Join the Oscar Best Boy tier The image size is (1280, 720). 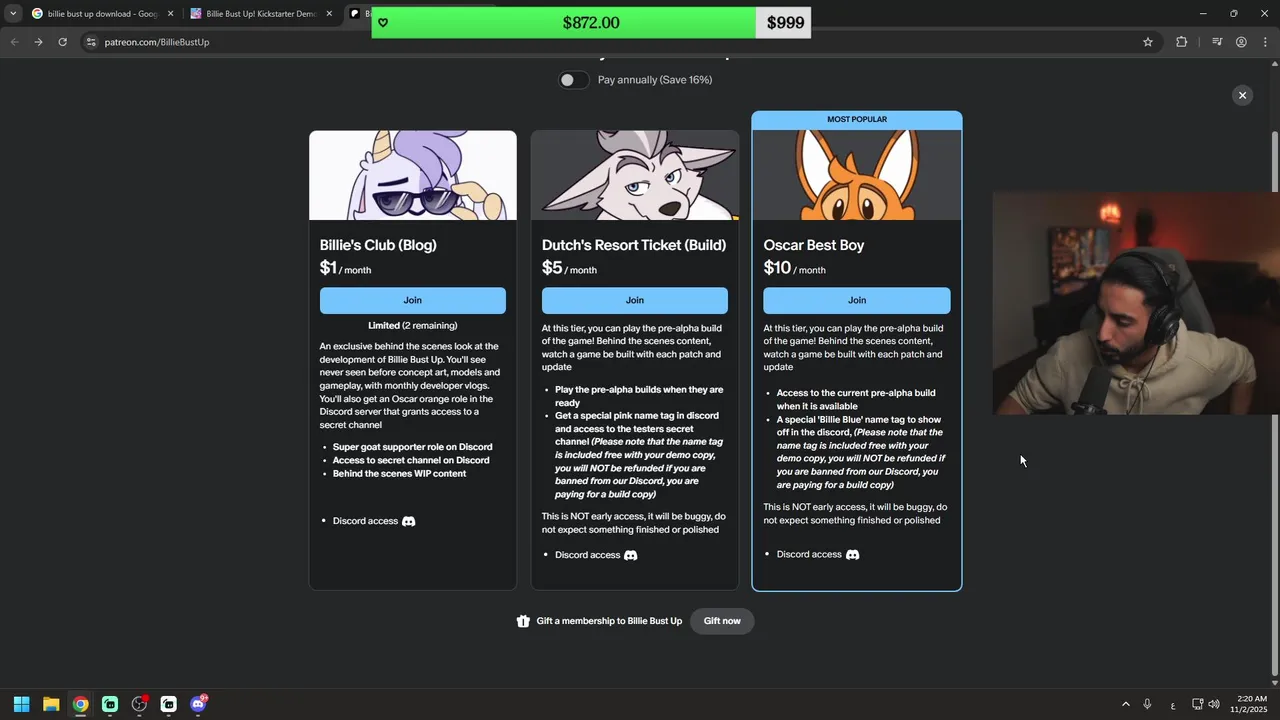[857, 300]
